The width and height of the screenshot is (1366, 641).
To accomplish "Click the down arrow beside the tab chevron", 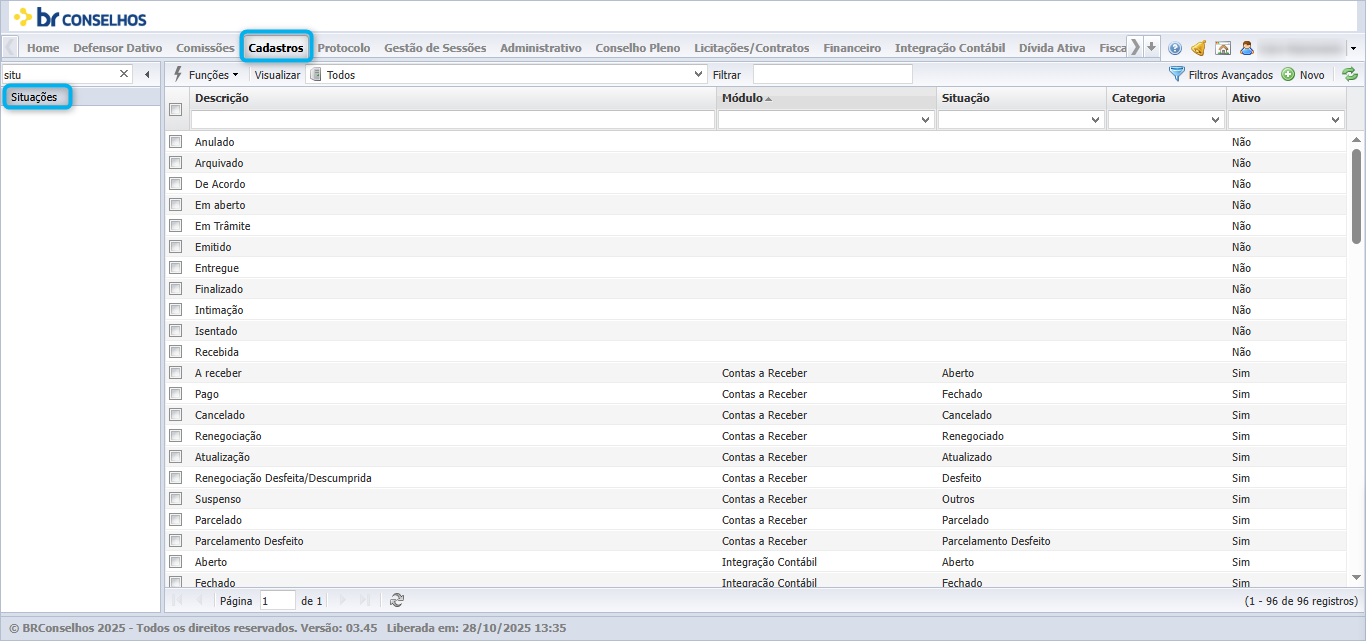I will coord(1151,47).
